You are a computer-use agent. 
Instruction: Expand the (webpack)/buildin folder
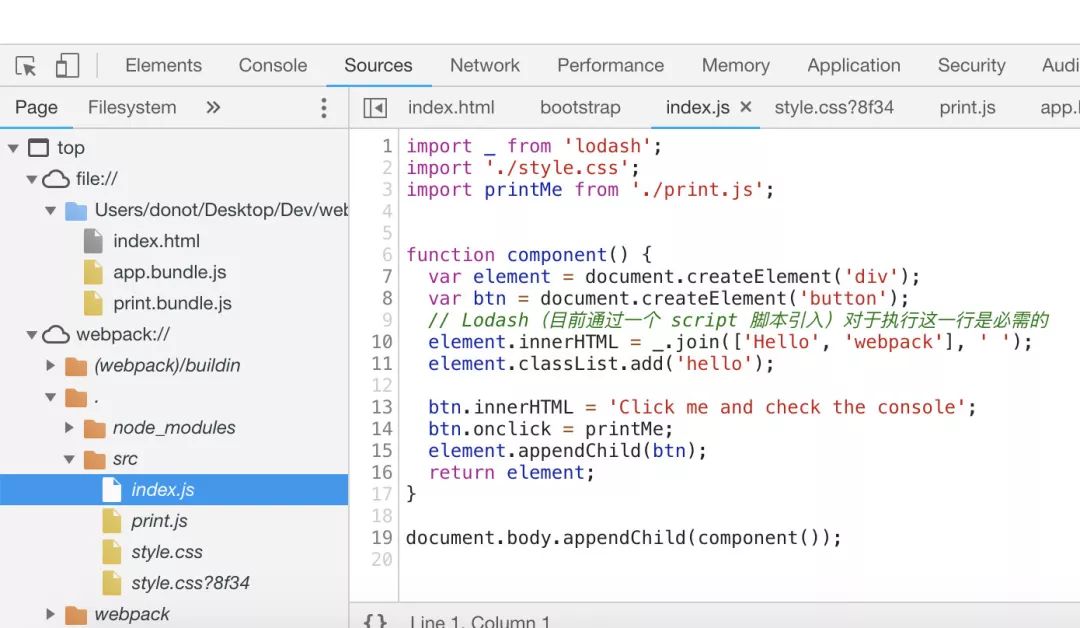point(50,366)
